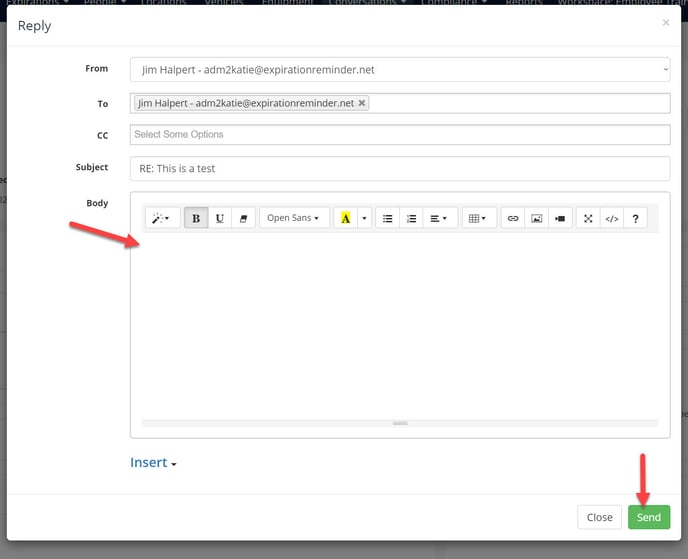Open the font color dropdown arrow
688x559 pixels.
pyautogui.click(x=364, y=218)
